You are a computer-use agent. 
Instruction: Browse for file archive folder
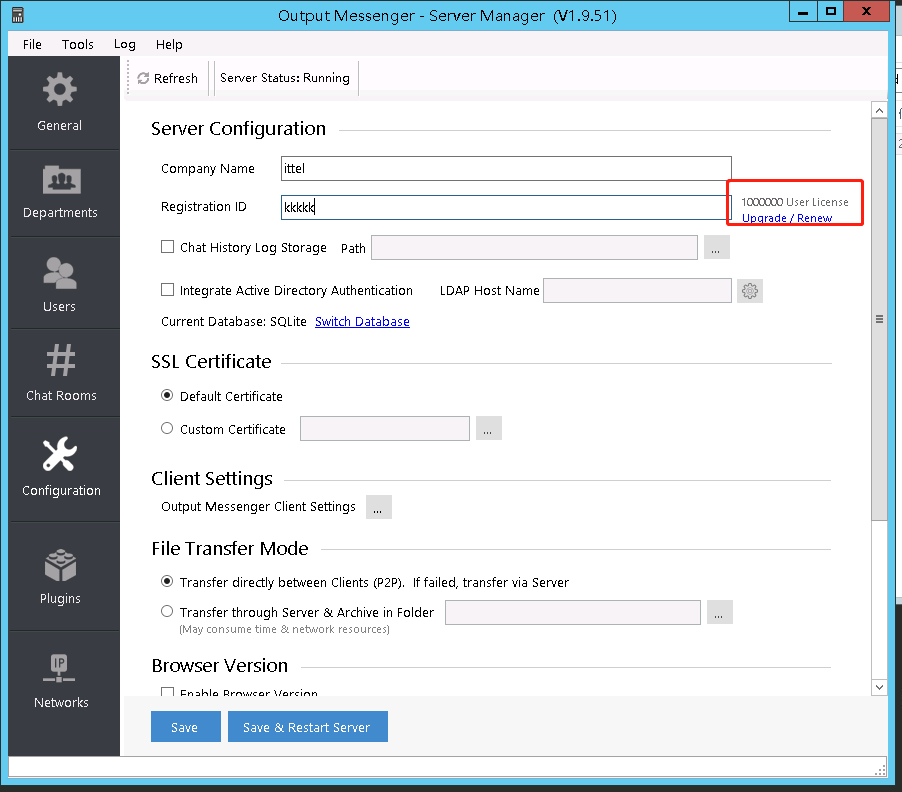coord(720,612)
